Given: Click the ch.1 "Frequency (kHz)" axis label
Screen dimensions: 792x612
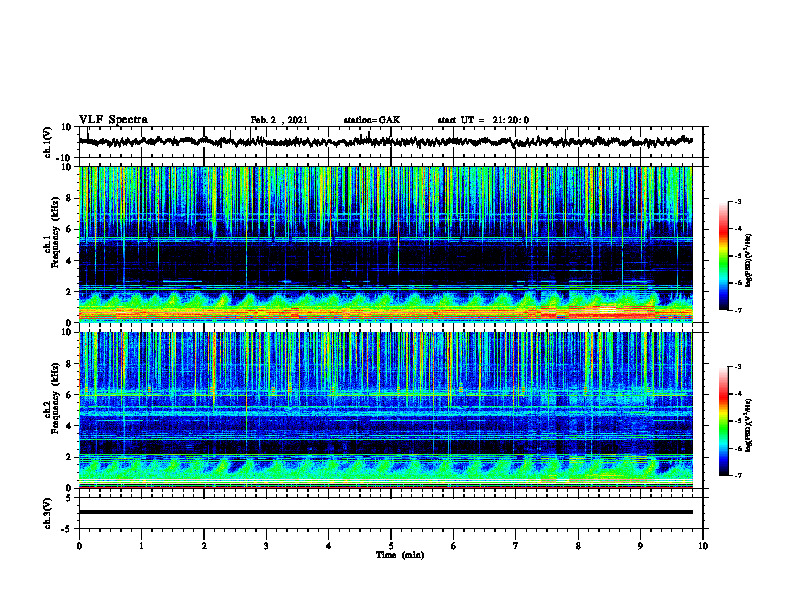Looking at the screenshot, I should click(55, 233).
